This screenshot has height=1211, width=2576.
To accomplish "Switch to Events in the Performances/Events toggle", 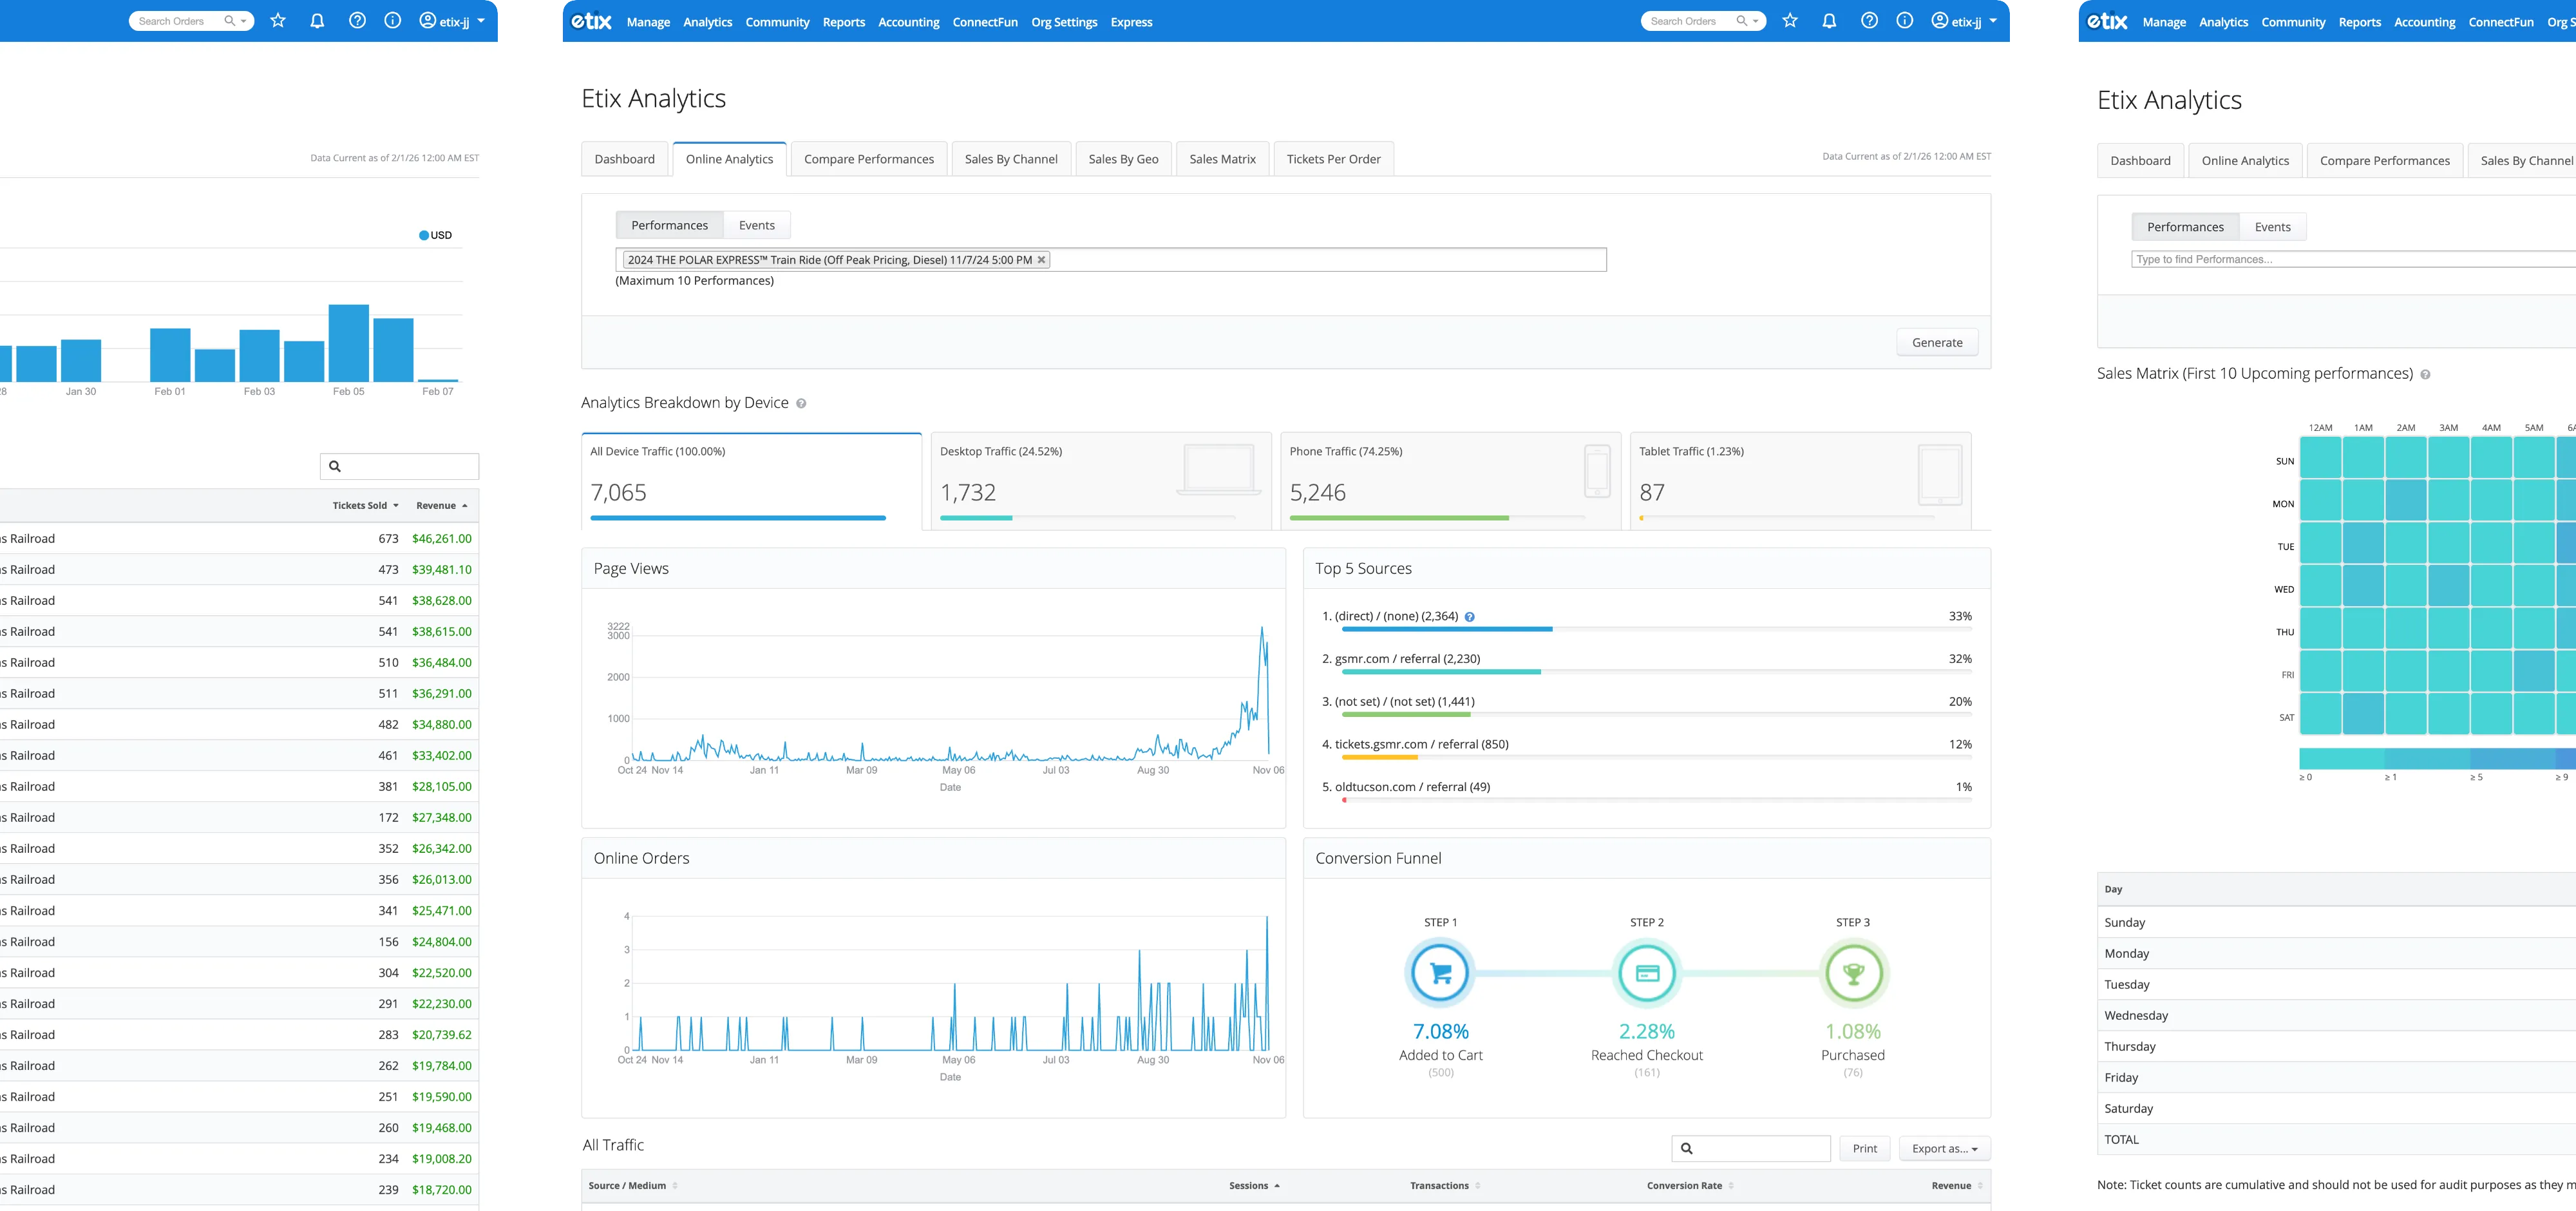I will pos(757,224).
